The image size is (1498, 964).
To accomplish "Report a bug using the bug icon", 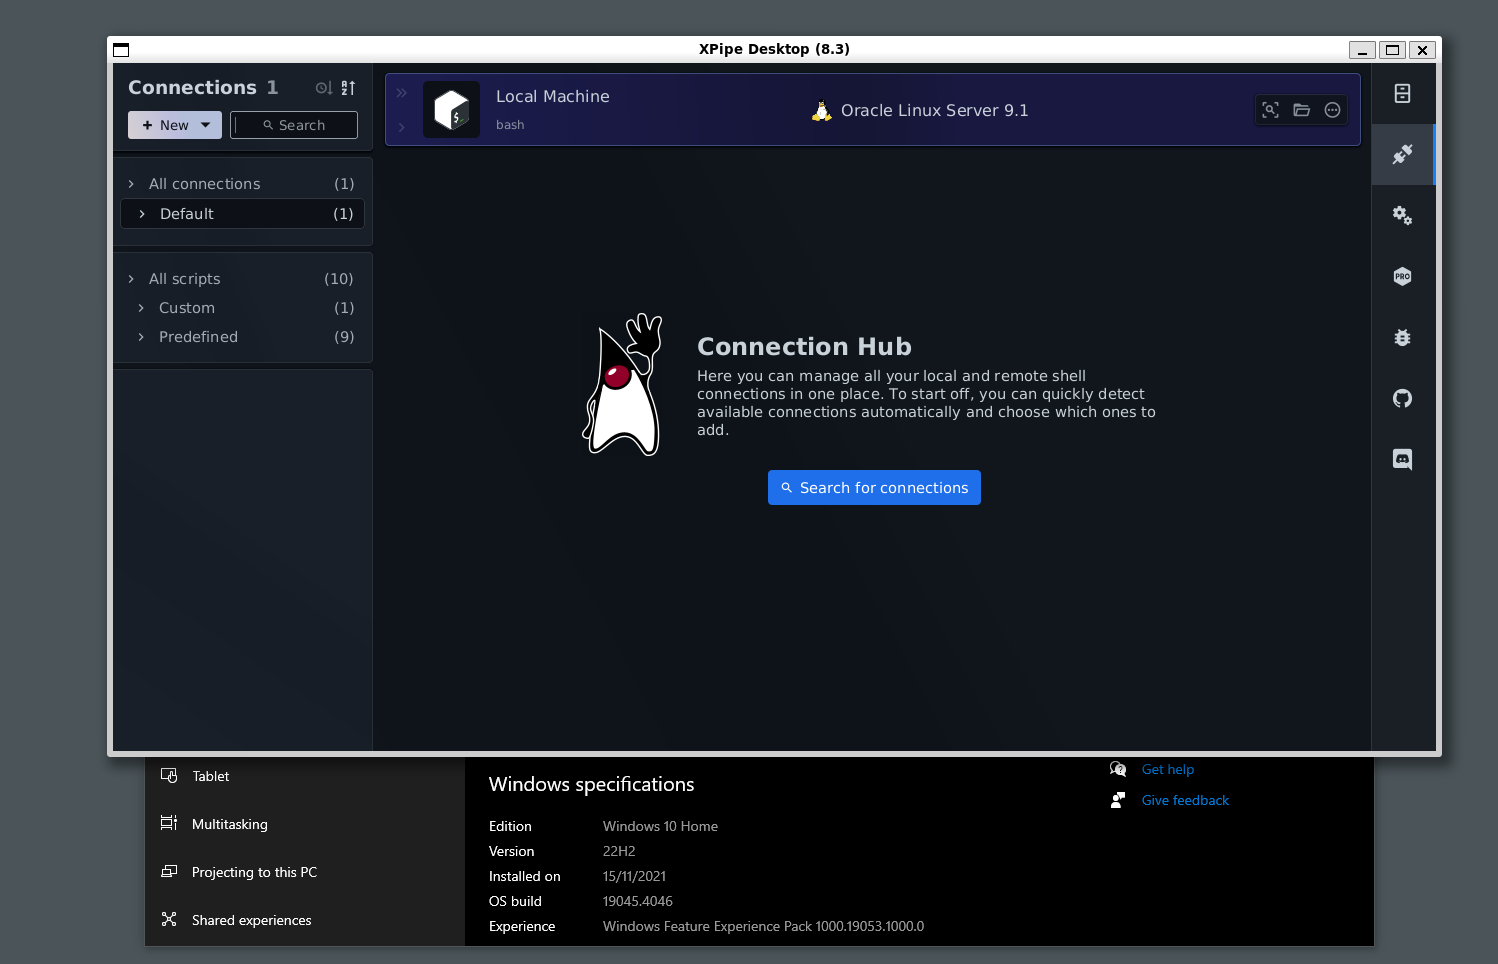I will [x=1402, y=337].
